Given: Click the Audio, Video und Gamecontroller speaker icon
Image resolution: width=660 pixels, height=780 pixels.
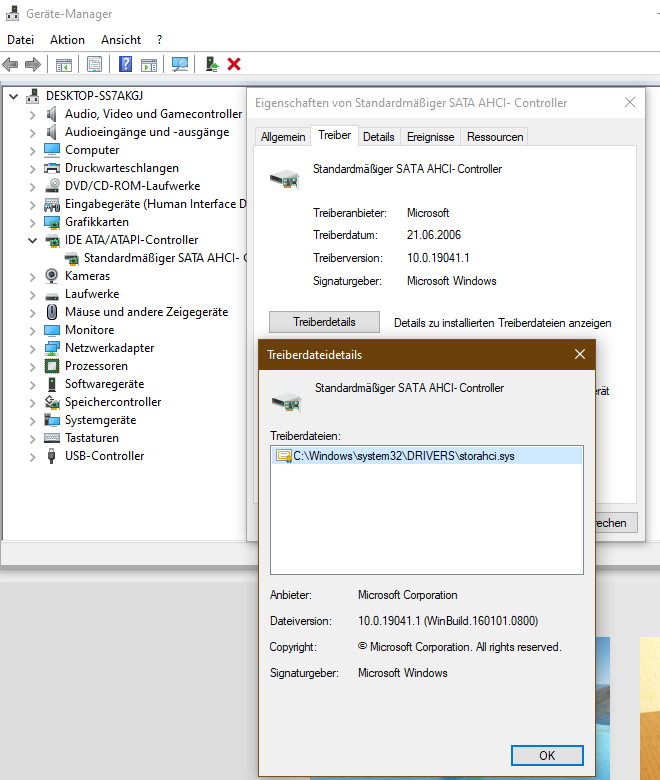Looking at the screenshot, I should pyautogui.click(x=51, y=114).
